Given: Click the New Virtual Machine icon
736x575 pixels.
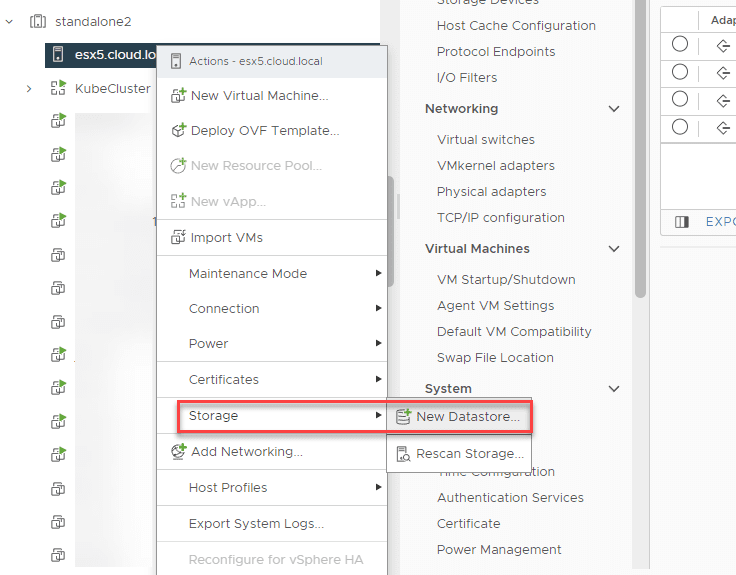Looking at the screenshot, I should pos(178,95).
